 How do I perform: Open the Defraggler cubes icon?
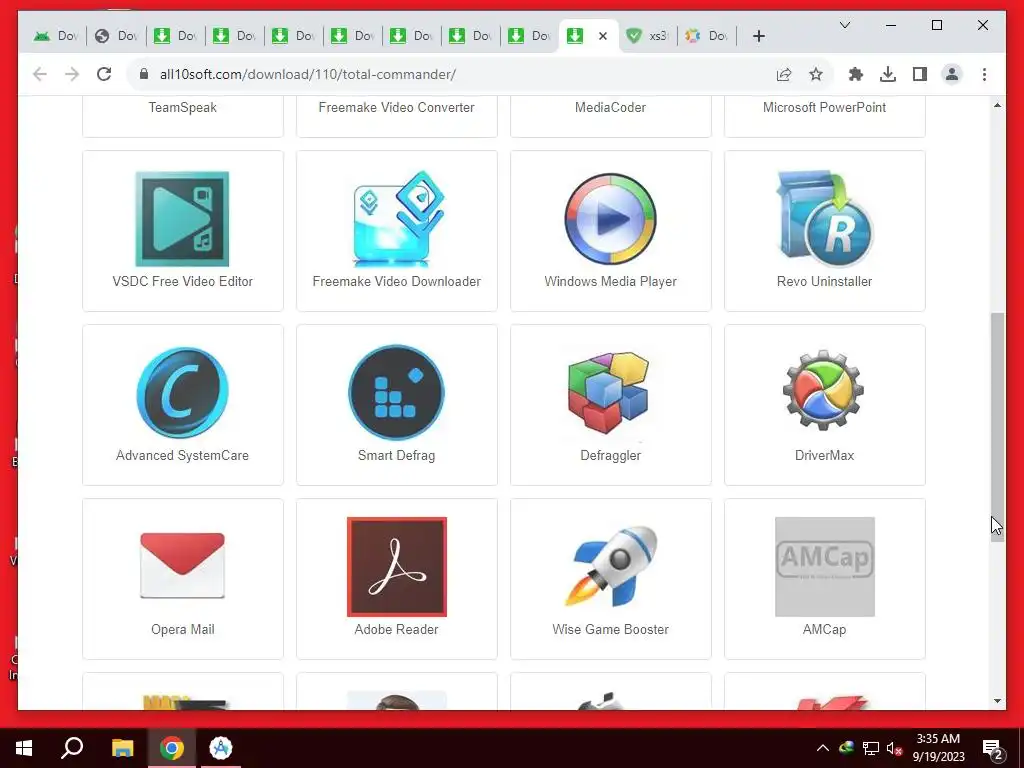point(609,392)
